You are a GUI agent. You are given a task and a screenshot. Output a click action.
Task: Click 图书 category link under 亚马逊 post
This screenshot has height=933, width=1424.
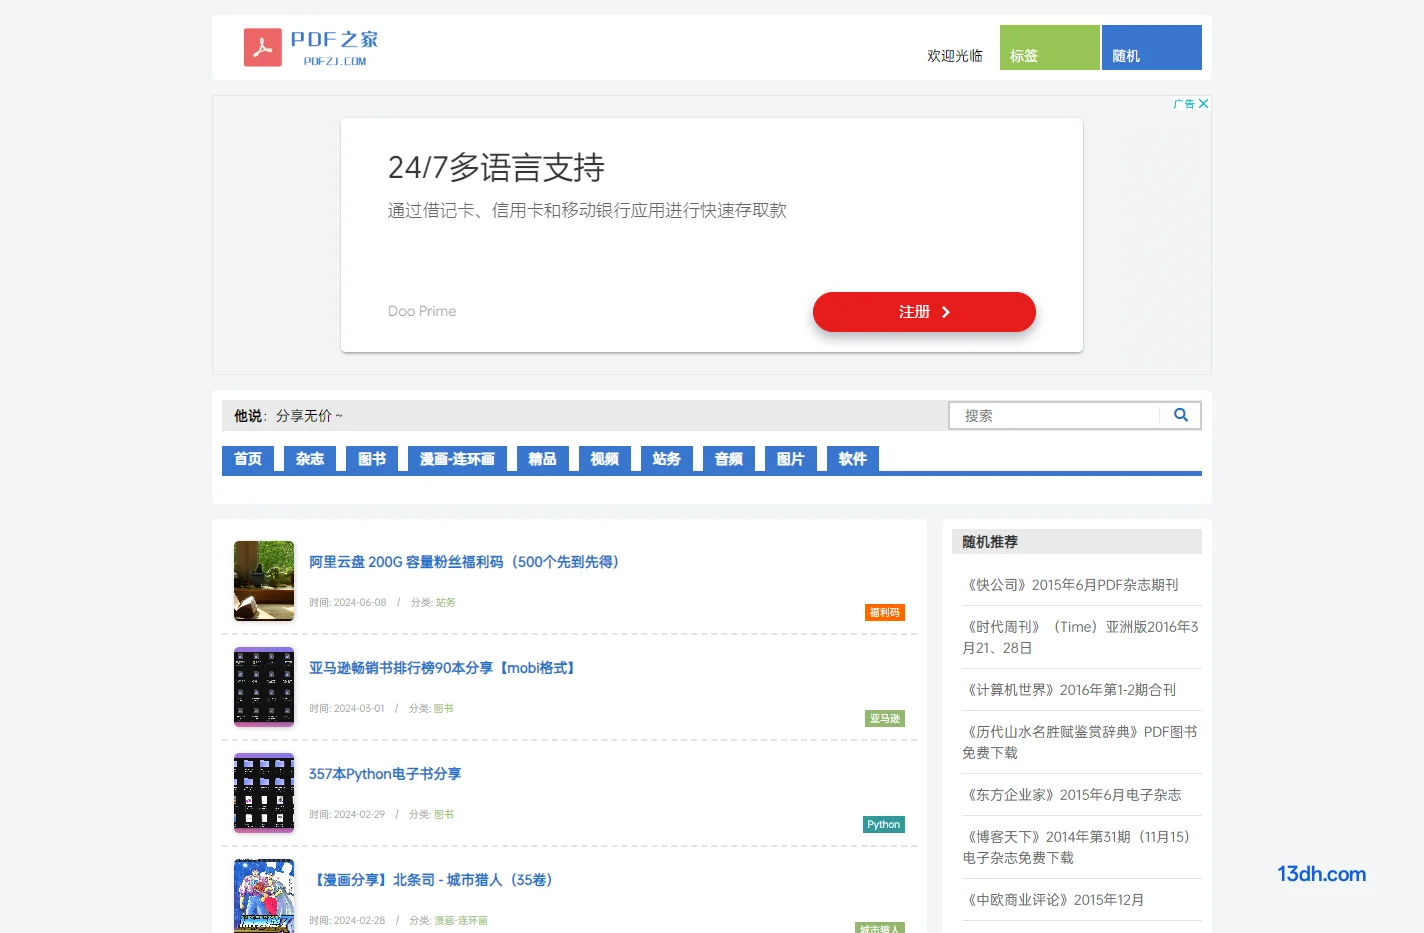coord(444,708)
